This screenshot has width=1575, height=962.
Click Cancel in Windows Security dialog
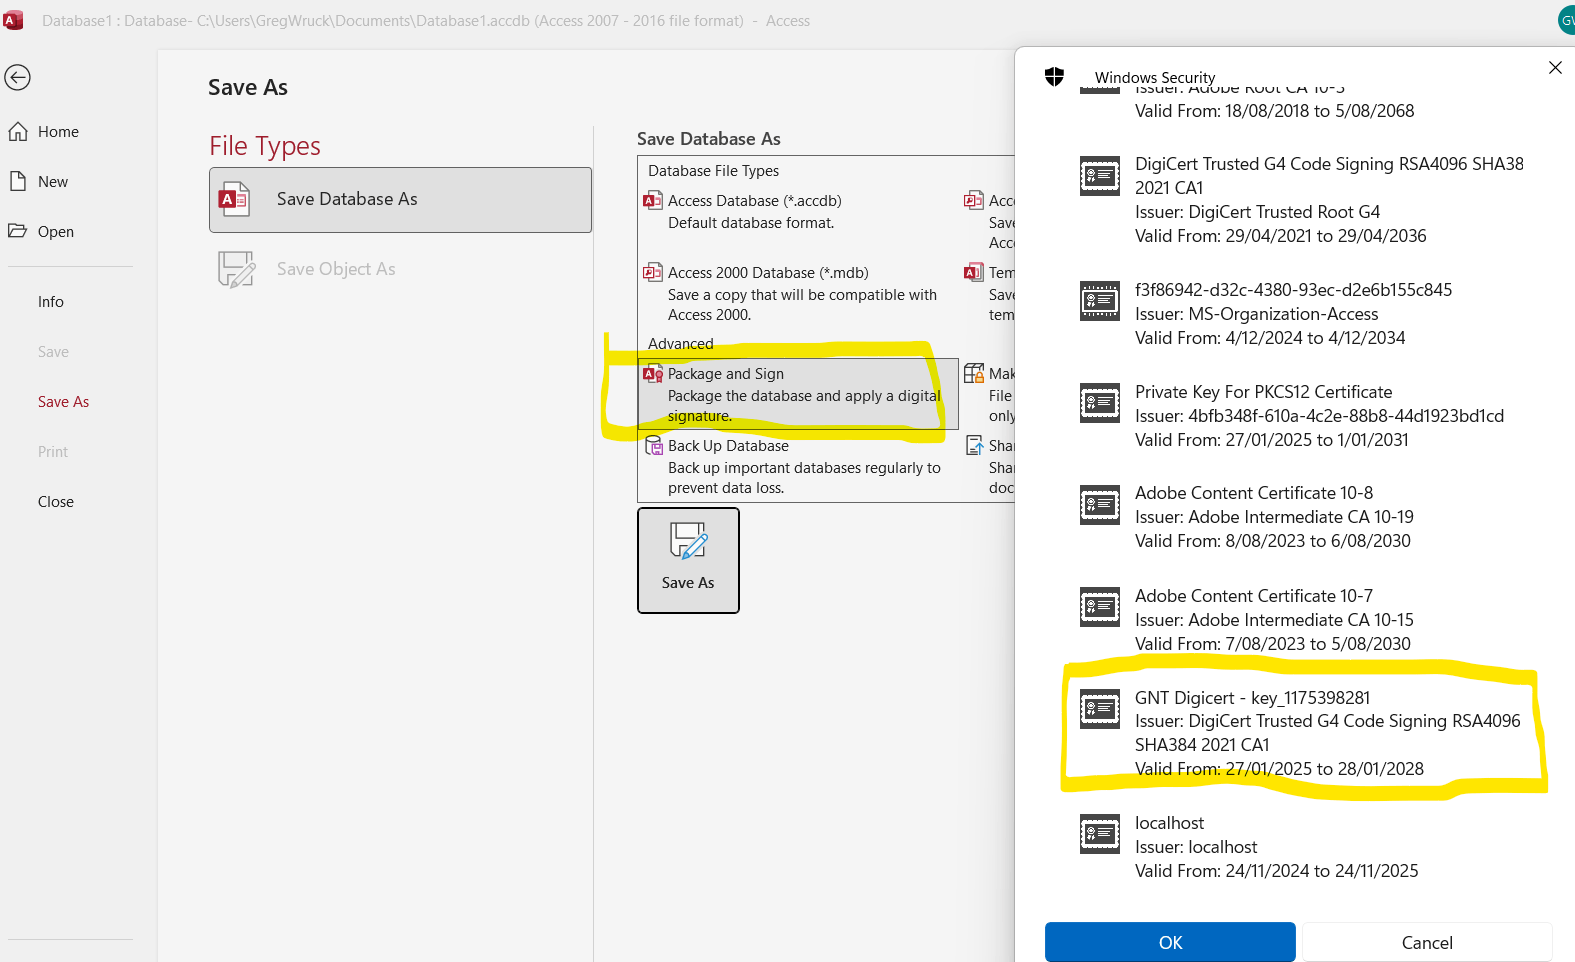pyautogui.click(x=1427, y=942)
